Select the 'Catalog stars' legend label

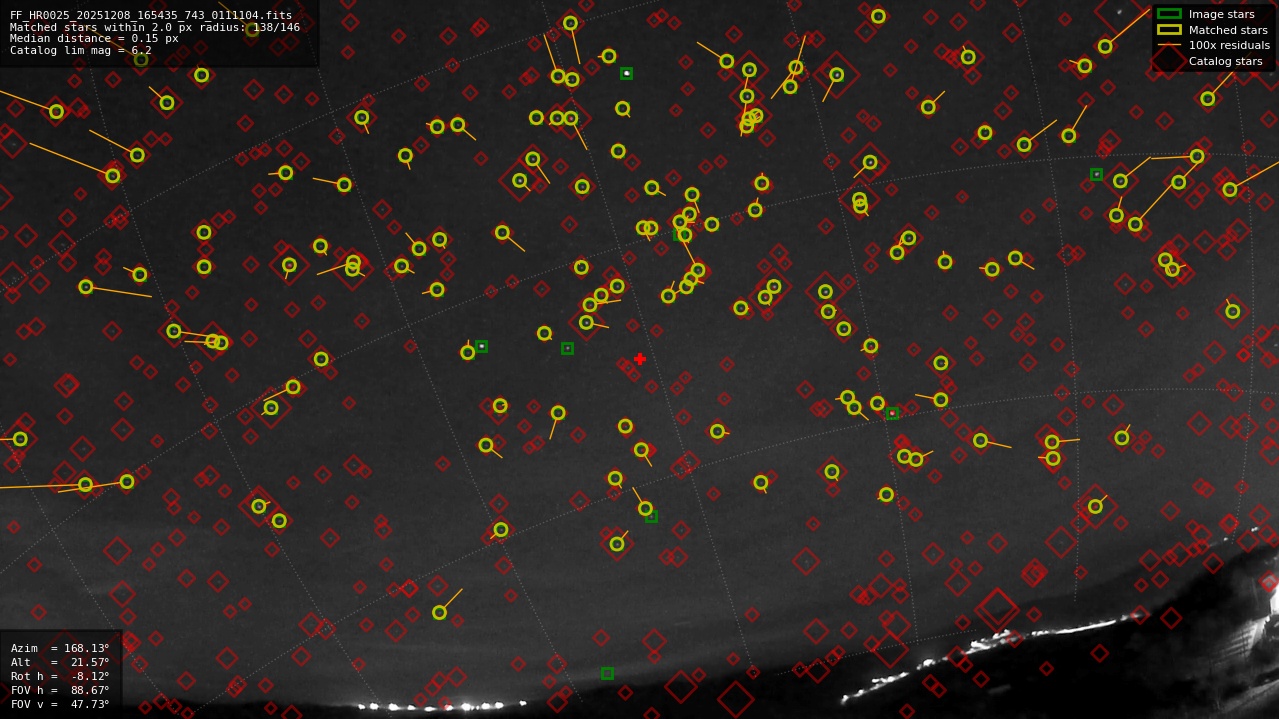pyautogui.click(x=1225, y=61)
